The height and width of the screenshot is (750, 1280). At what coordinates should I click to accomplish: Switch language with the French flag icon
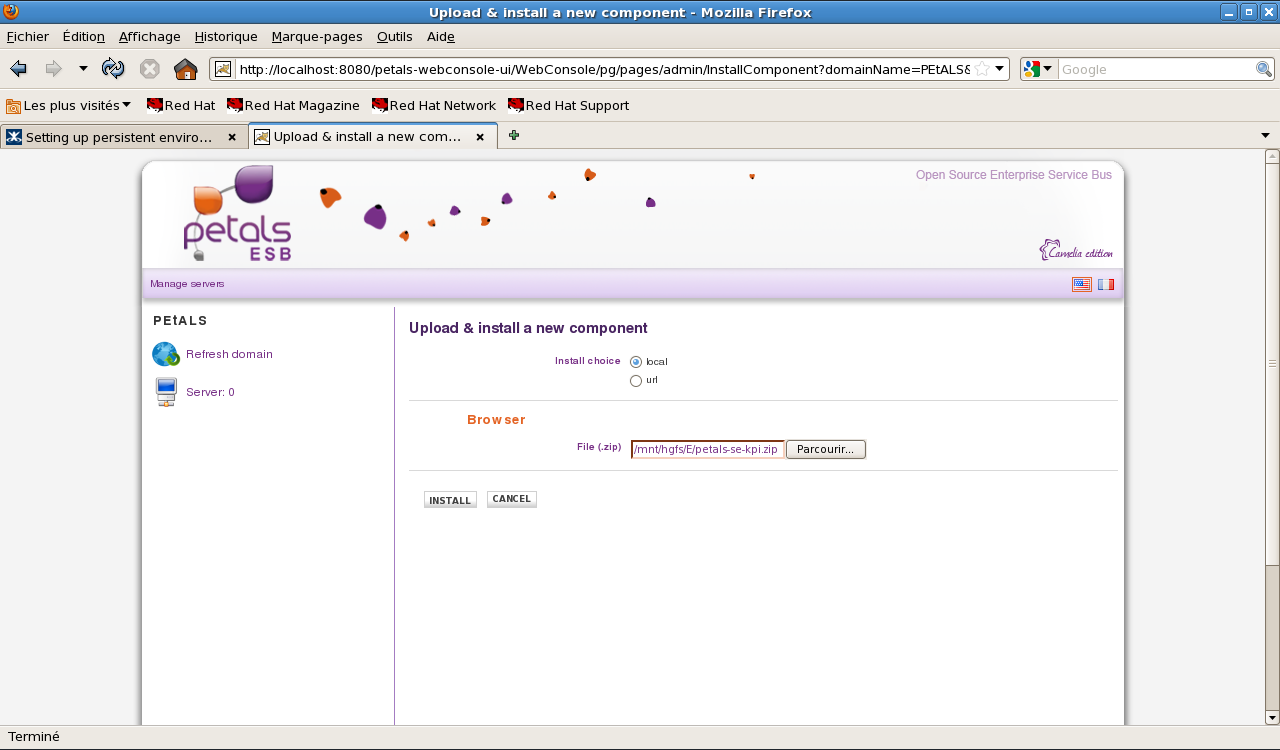click(x=1105, y=284)
